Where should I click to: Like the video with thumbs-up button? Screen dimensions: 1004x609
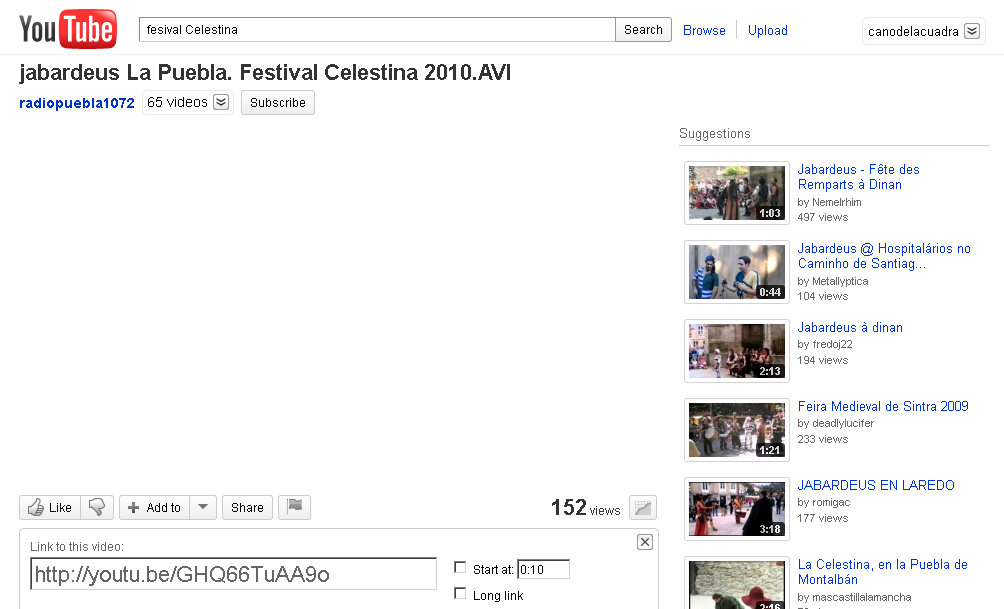coord(50,507)
